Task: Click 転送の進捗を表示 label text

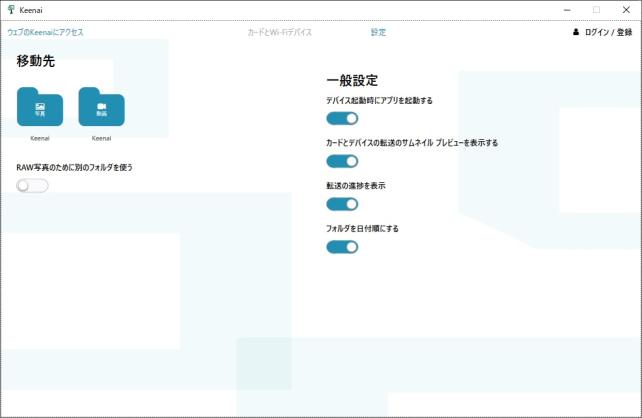Action: pyautogui.click(x=356, y=186)
